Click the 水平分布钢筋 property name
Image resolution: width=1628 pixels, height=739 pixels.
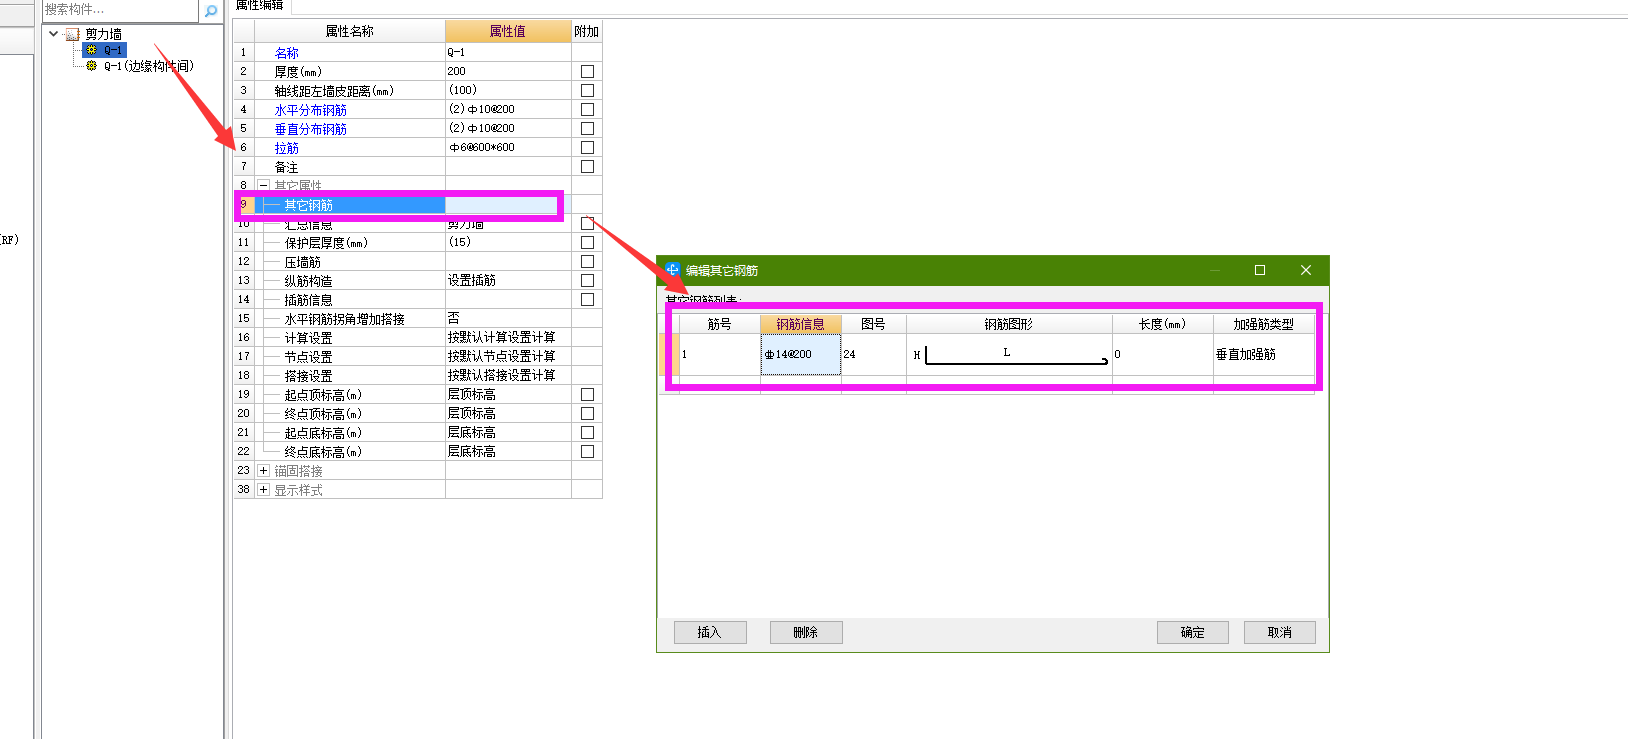click(311, 110)
